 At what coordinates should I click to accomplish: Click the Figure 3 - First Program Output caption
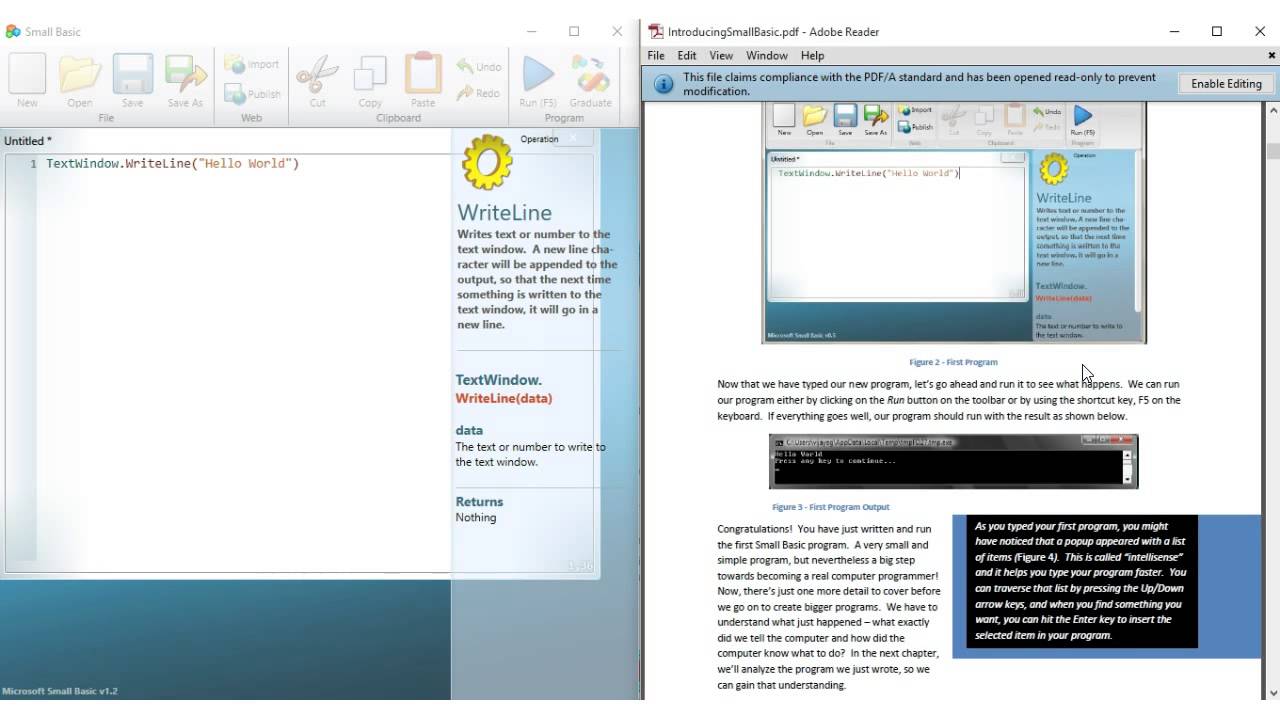point(830,507)
